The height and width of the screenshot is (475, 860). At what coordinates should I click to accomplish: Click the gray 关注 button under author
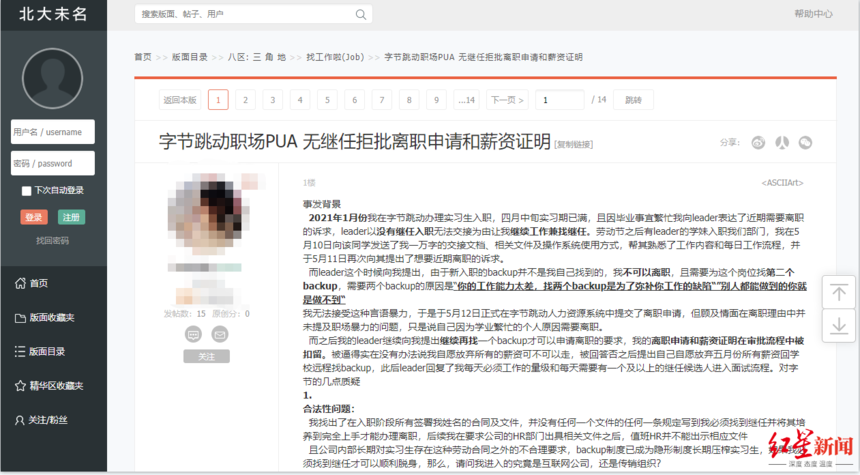pos(206,357)
